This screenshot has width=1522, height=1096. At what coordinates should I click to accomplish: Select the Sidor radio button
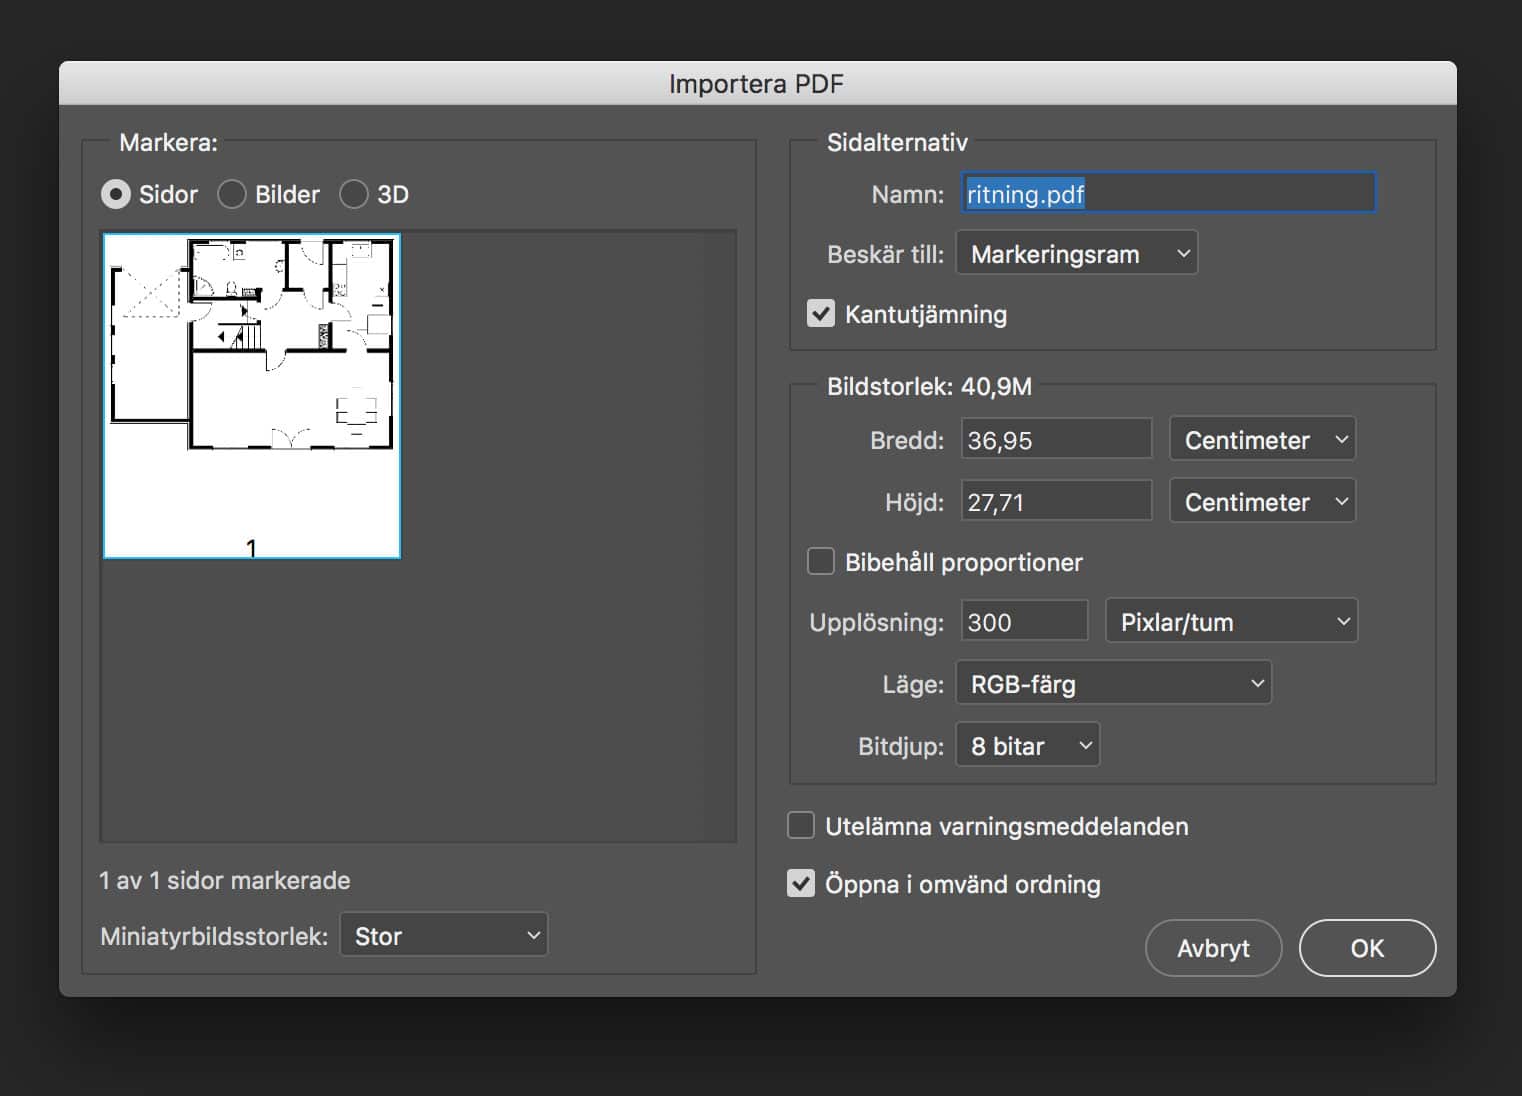tap(116, 194)
